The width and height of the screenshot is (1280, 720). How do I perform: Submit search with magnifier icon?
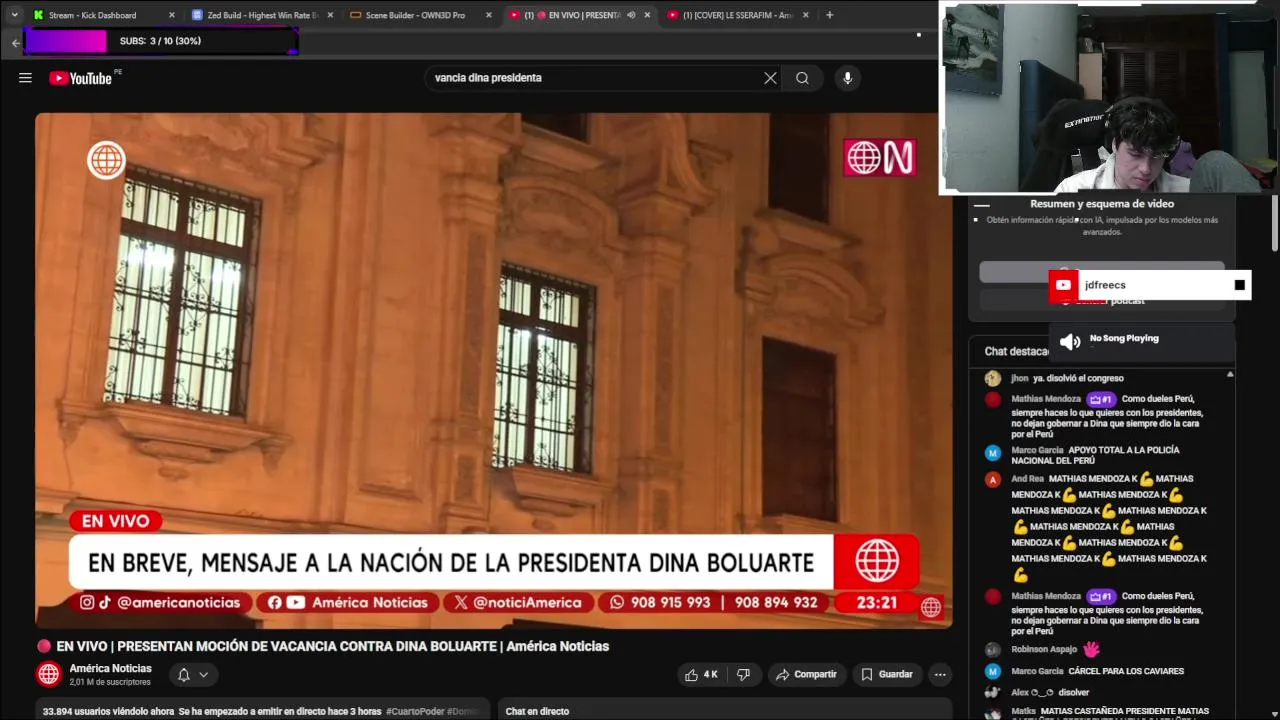802,78
